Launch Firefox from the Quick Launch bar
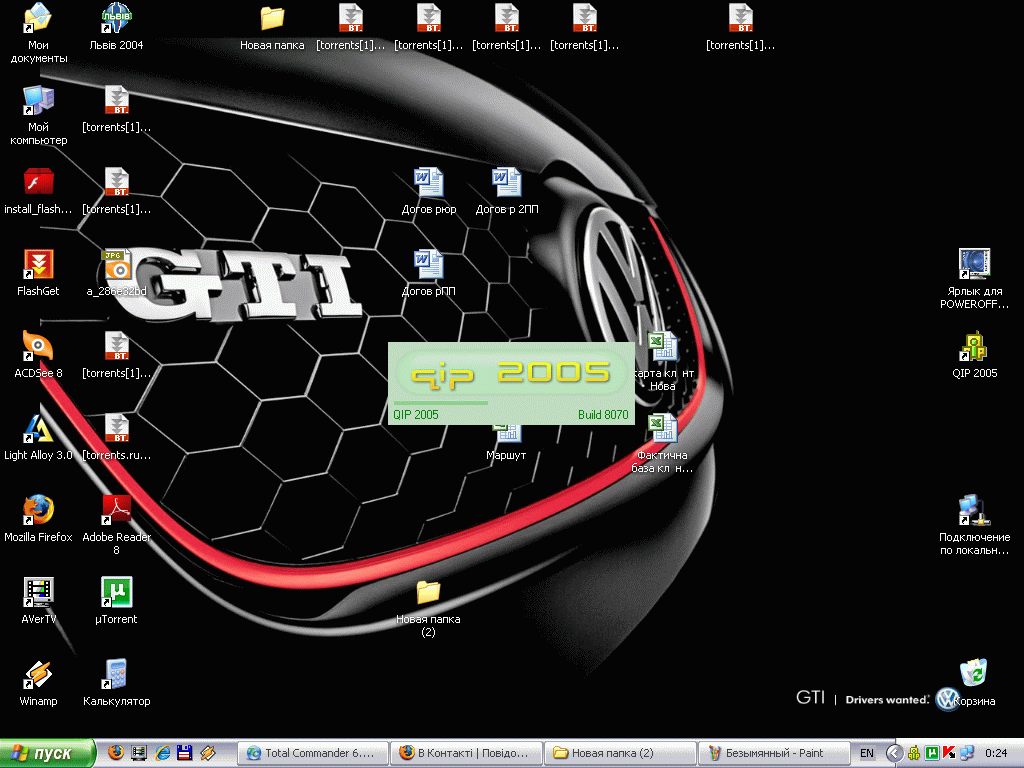 (x=116, y=753)
